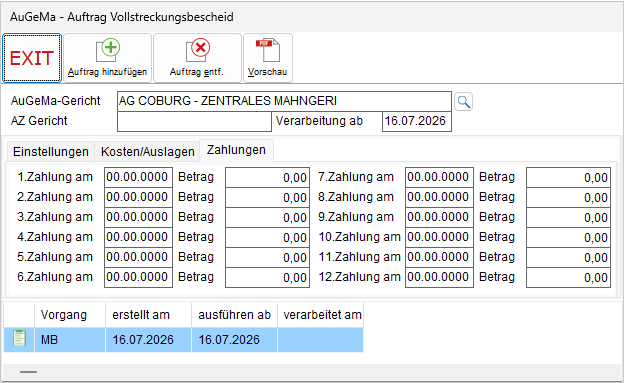The height and width of the screenshot is (383, 624).
Task: Sort by the Vorgang column header
Action: (x=70, y=315)
